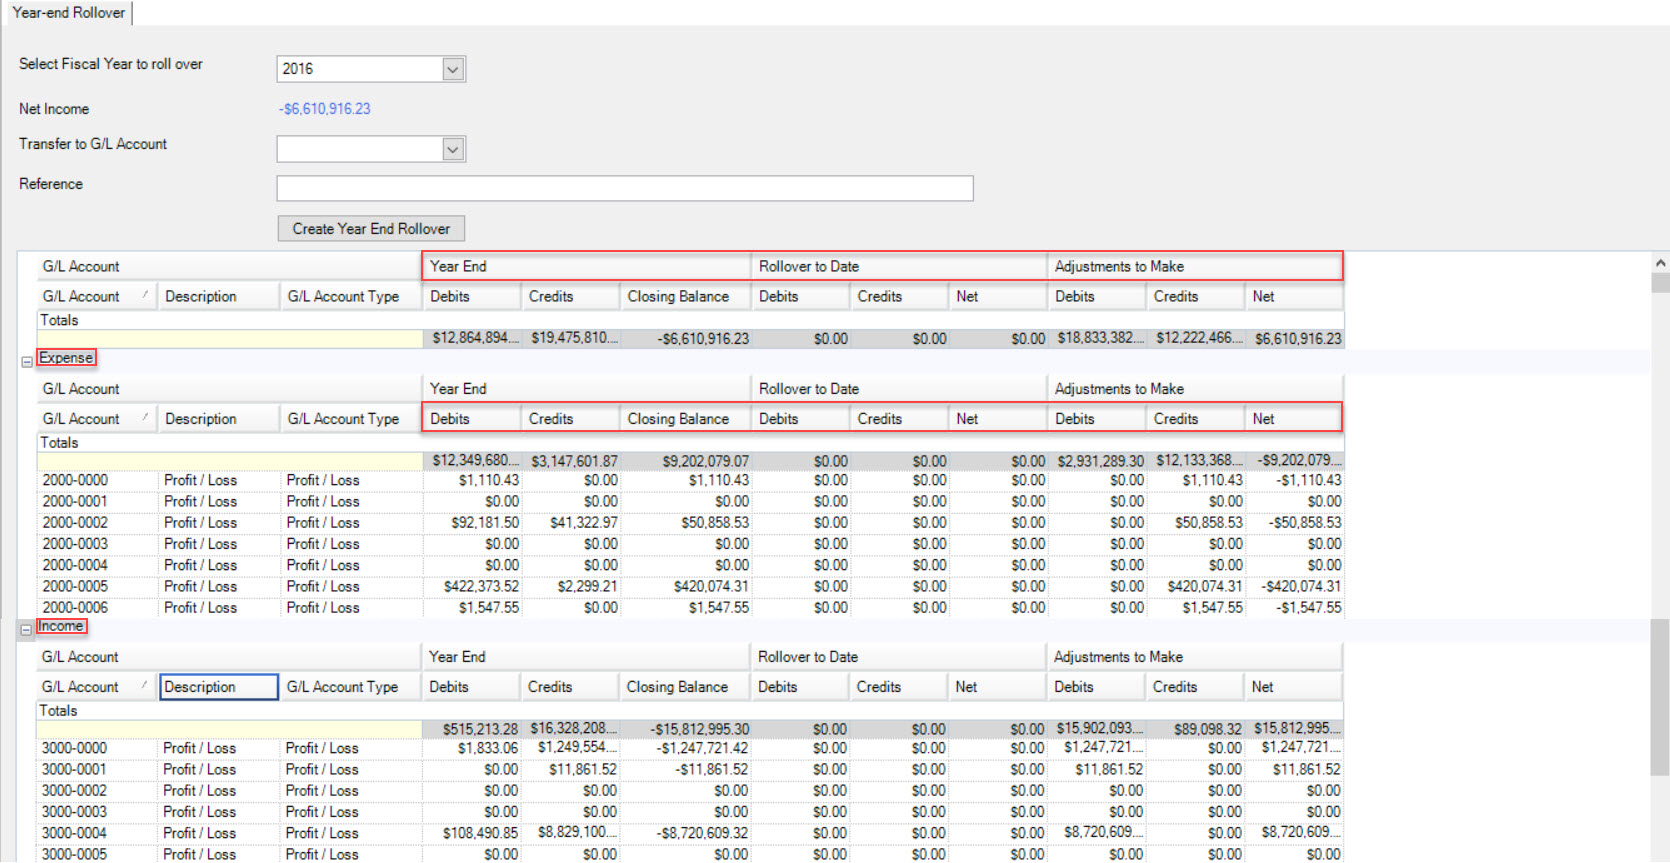Click the Net Income value -$6,610,916.23
The image size is (1670, 863).
(325, 109)
